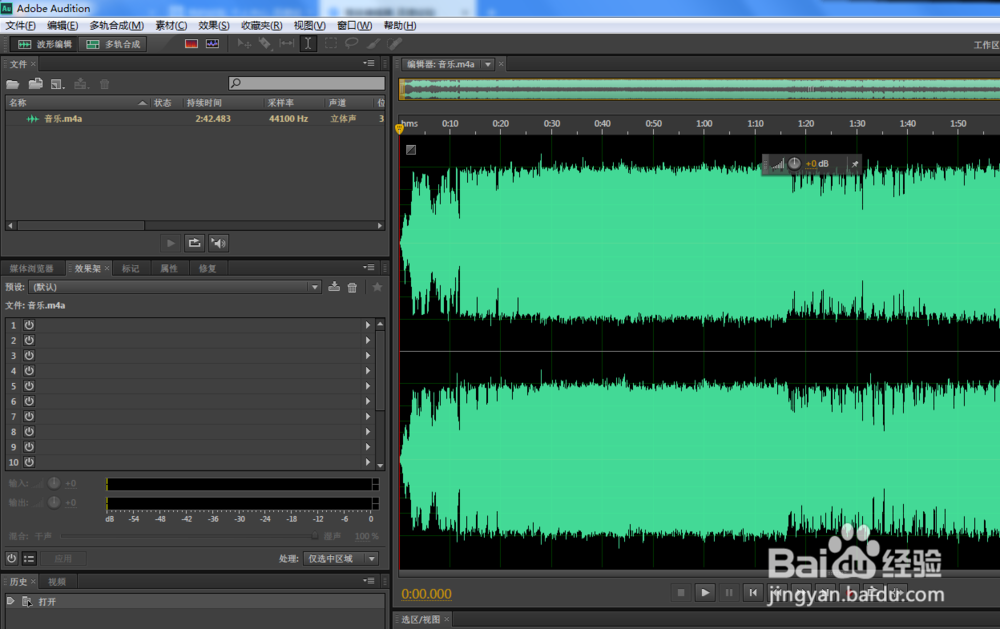This screenshot has width=1000, height=629.
Task: Open the 编辑(E) menu
Action: coord(62,26)
